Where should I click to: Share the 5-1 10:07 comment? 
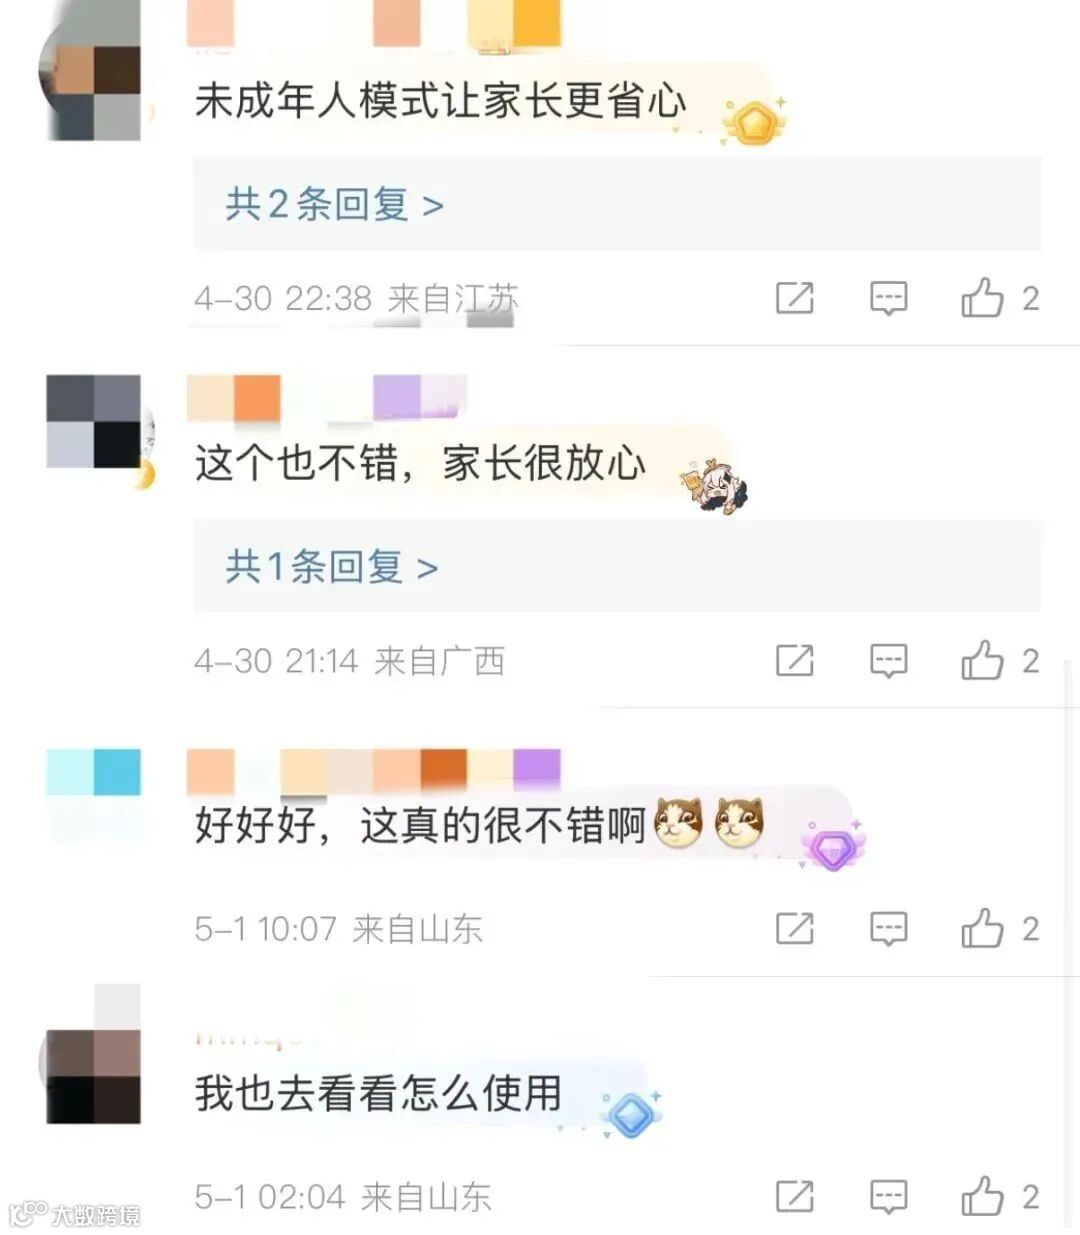[x=795, y=929]
